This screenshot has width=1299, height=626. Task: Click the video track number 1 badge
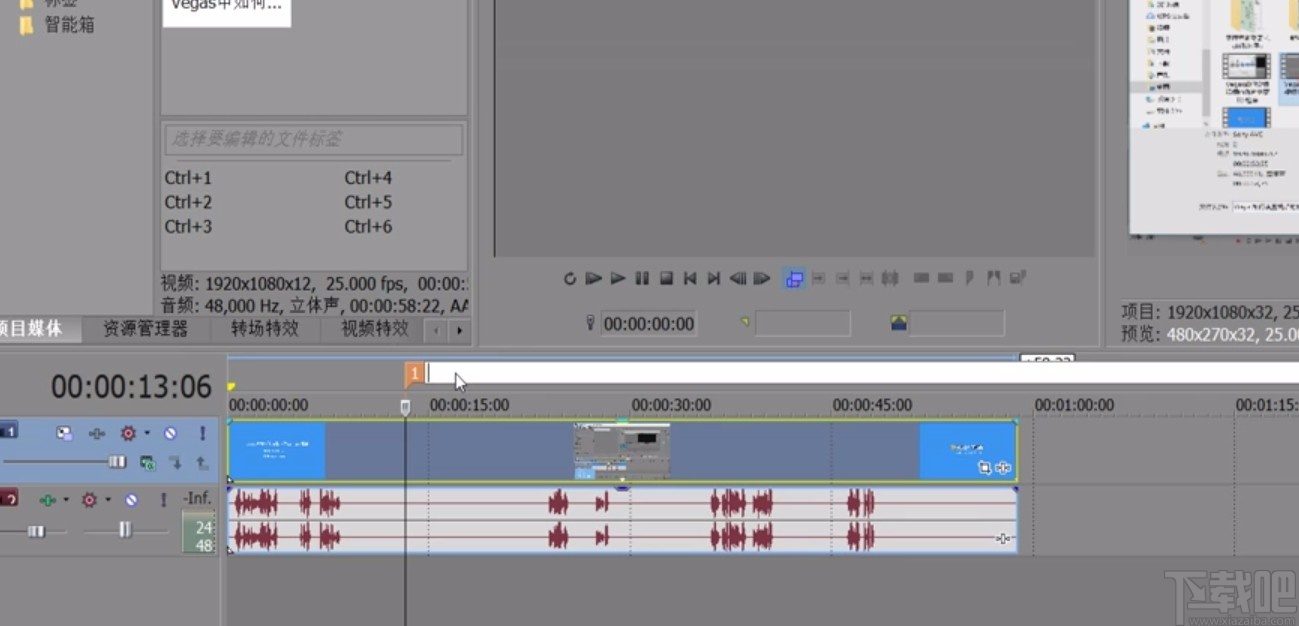click(x=8, y=431)
